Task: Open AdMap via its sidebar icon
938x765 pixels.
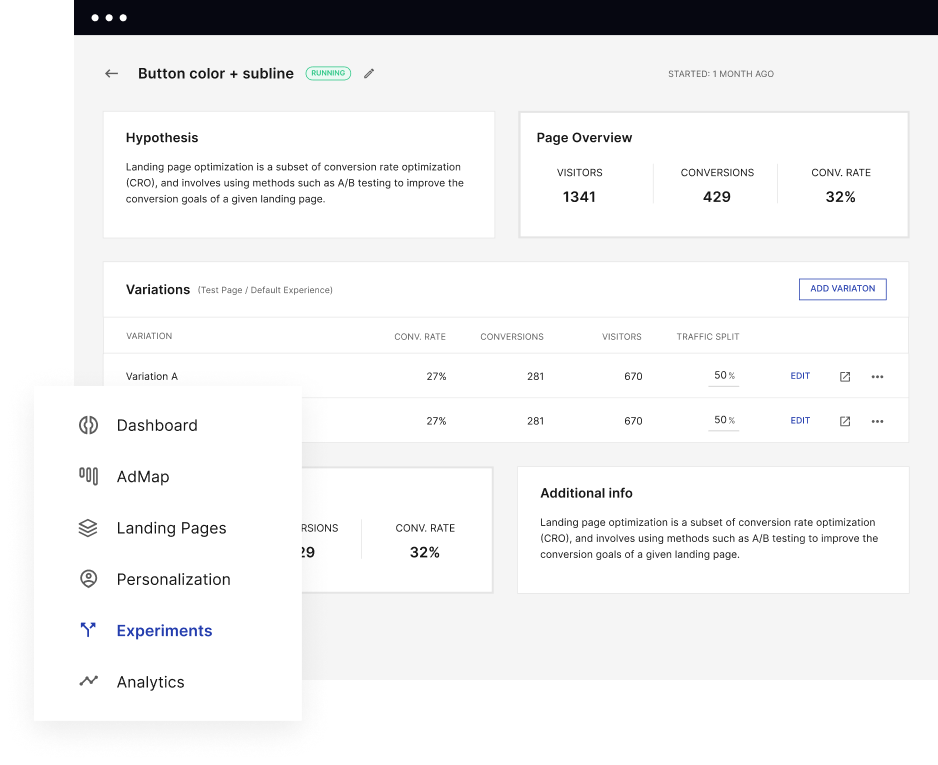Action: click(88, 476)
